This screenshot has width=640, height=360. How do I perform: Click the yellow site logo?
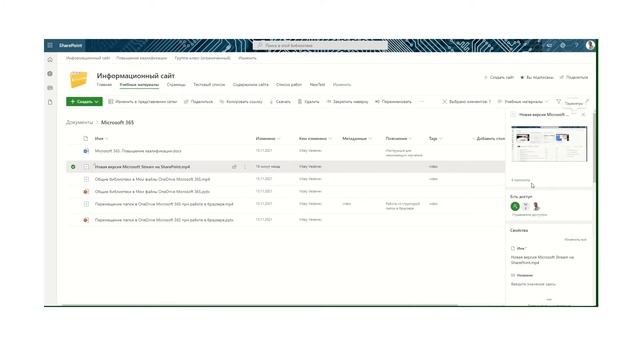click(x=79, y=79)
